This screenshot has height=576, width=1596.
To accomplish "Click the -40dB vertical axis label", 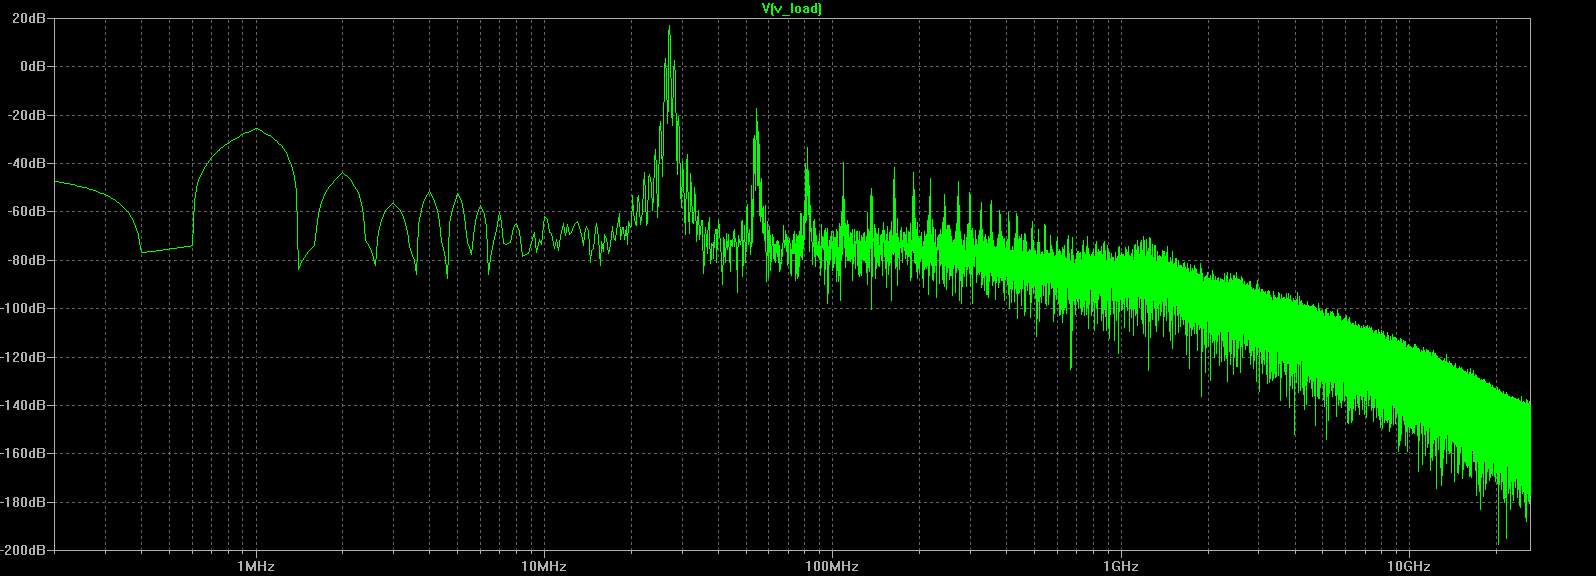I will [29, 163].
